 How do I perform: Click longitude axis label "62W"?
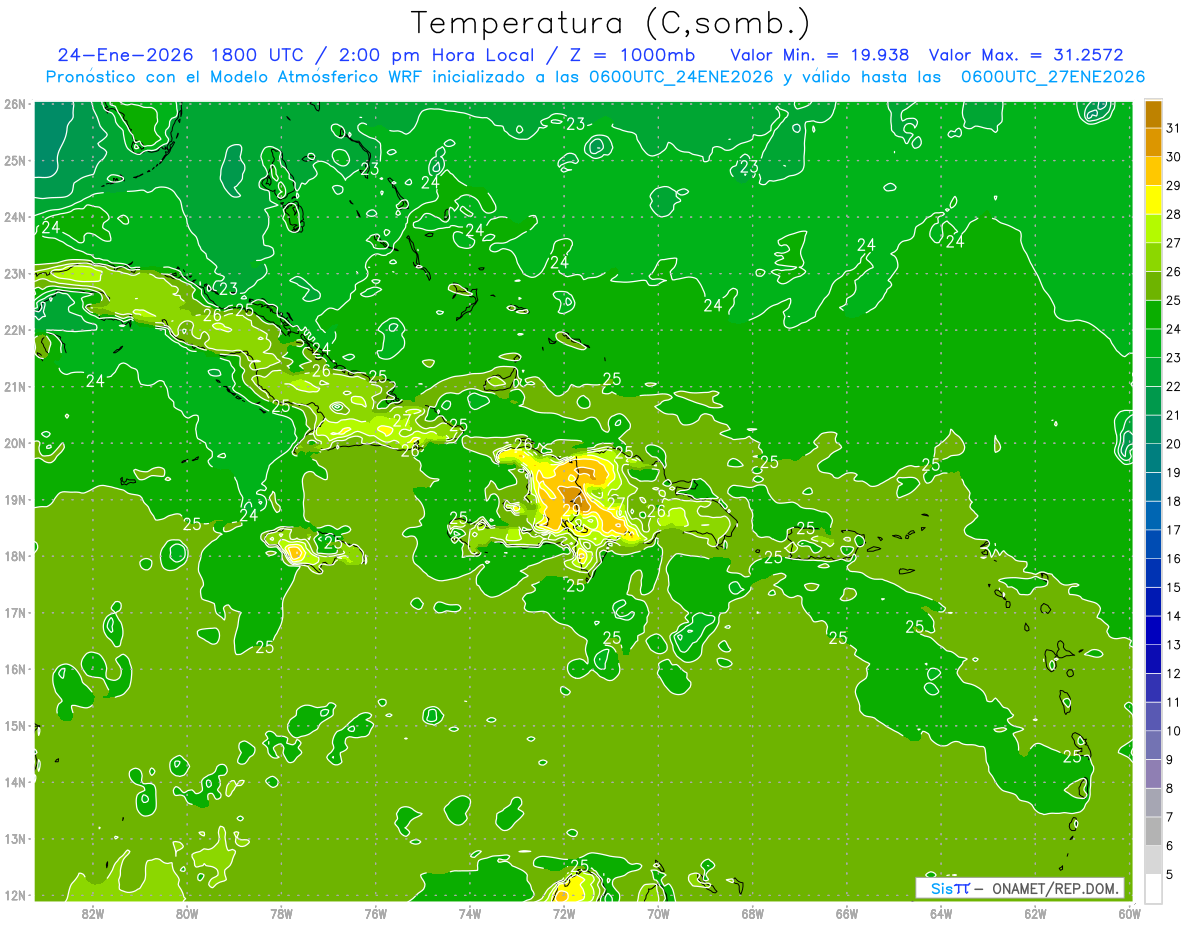[1035, 913]
